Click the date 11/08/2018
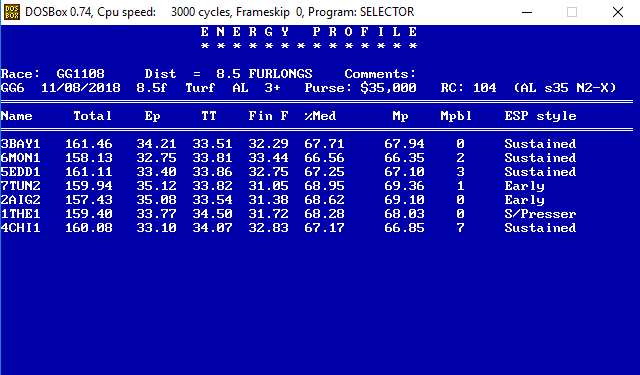 81,88
